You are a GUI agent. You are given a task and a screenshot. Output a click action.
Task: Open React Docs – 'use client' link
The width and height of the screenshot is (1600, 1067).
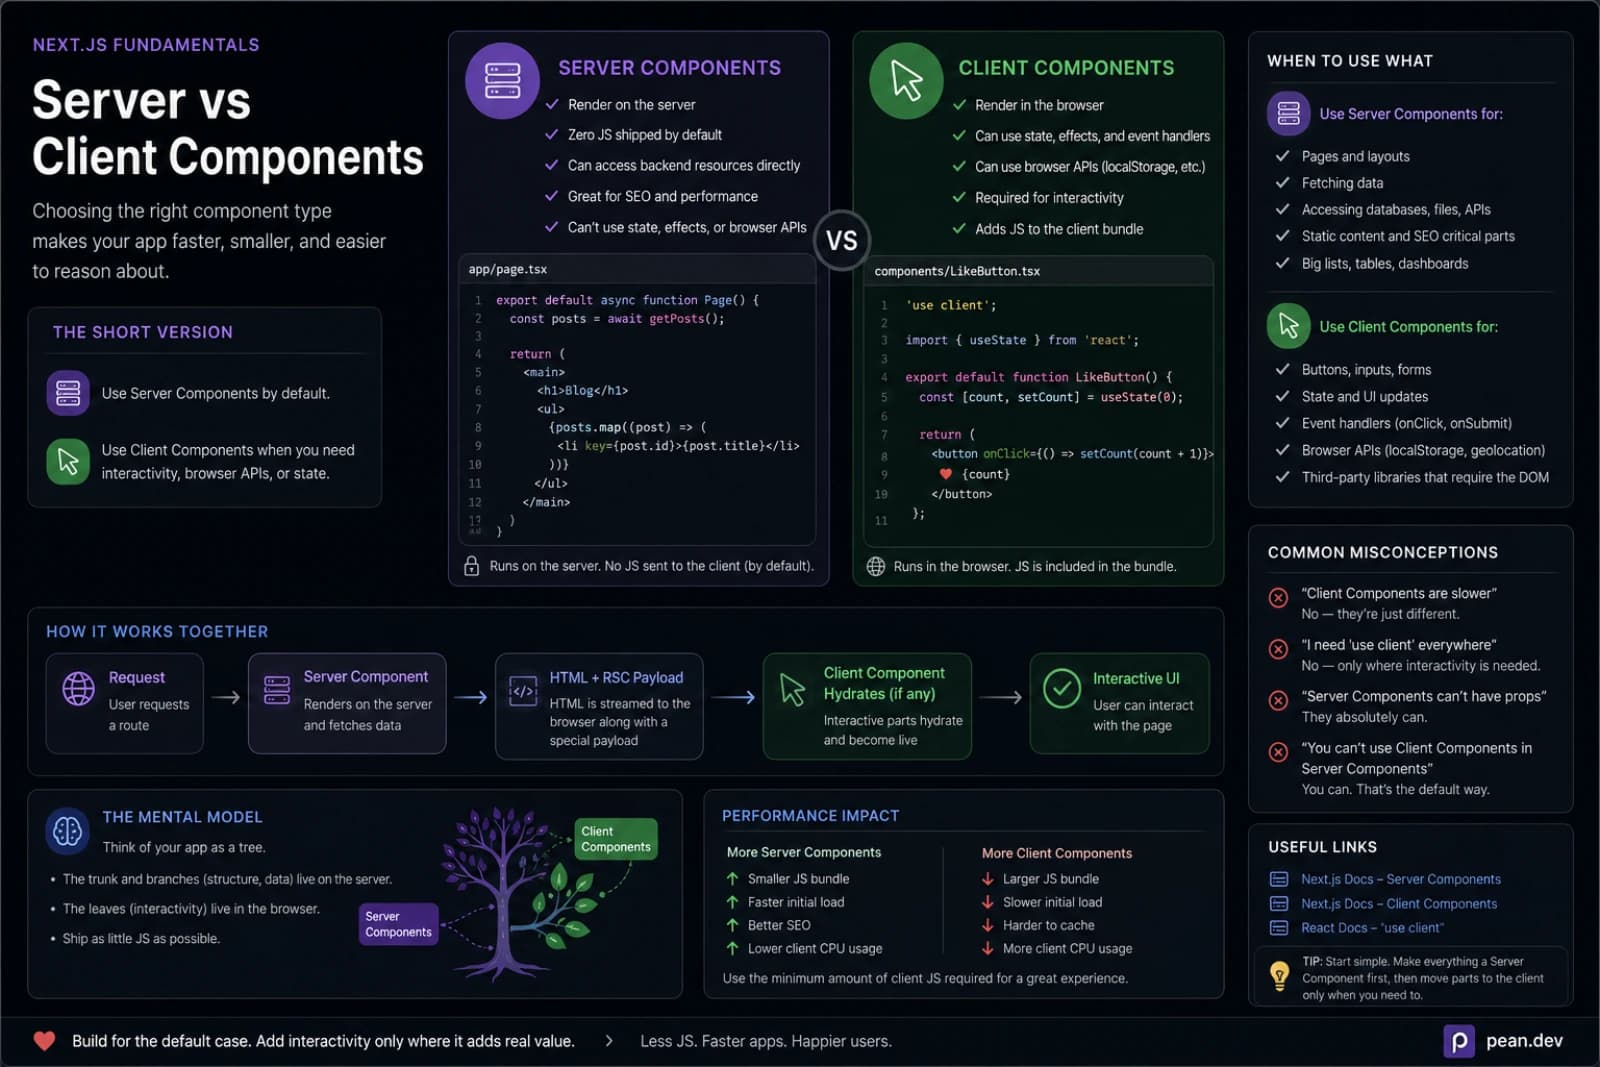1372,928
